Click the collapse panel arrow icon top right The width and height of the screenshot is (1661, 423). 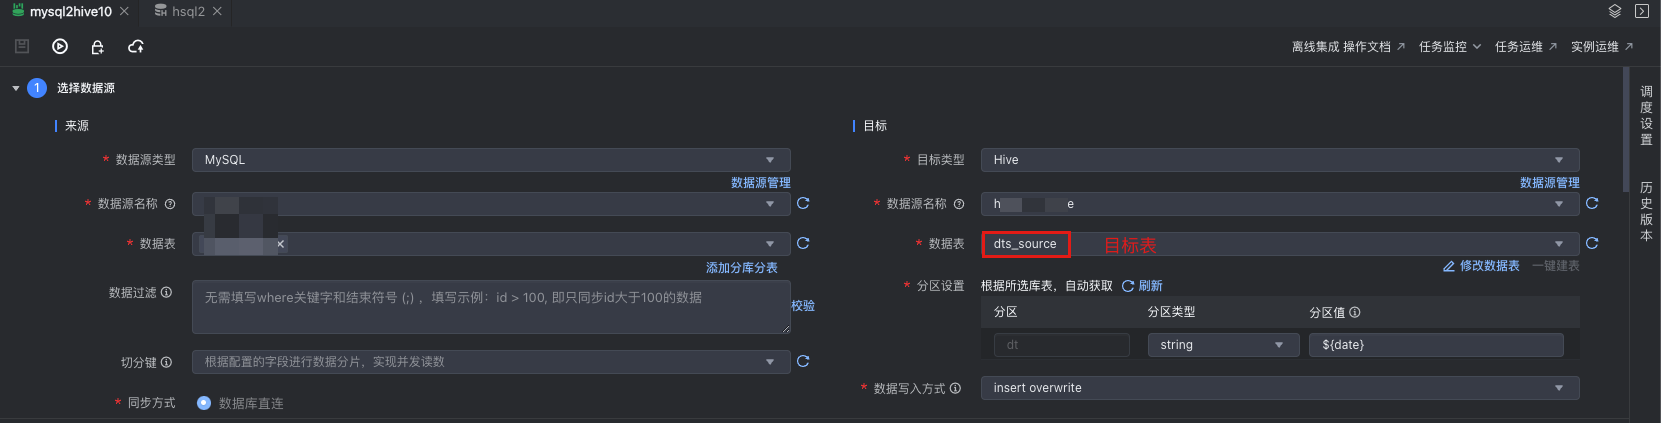point(1641,11)
